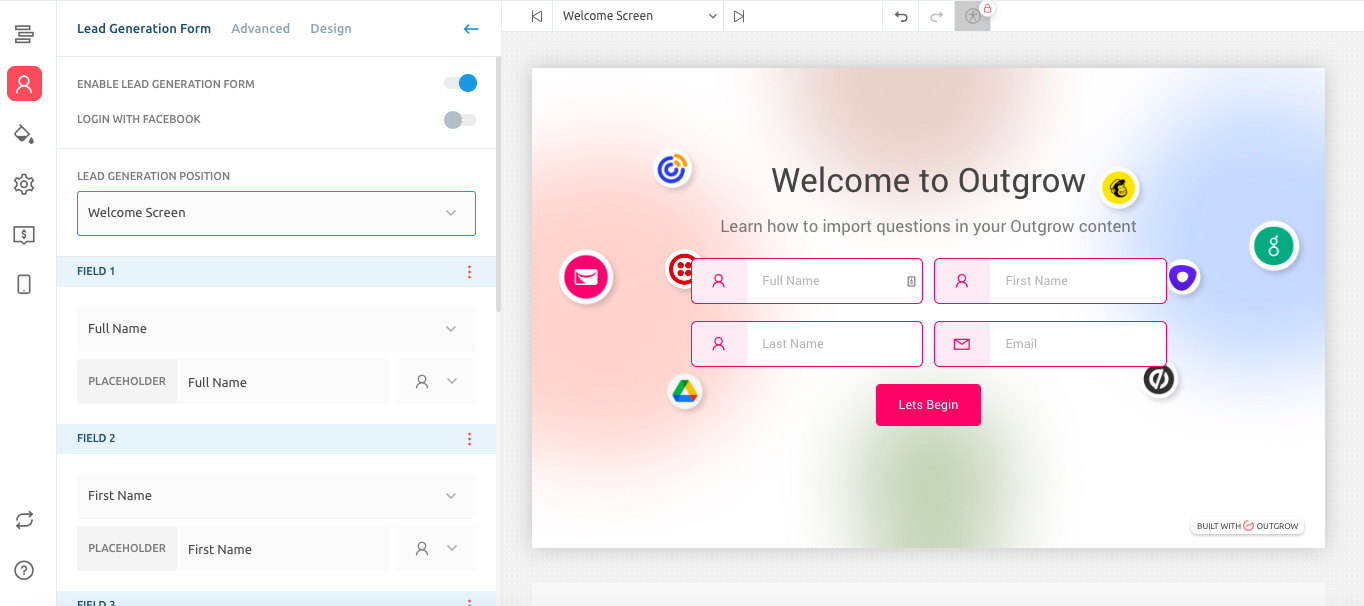Open the First Name field type dropdown

[x=276, y=496]
